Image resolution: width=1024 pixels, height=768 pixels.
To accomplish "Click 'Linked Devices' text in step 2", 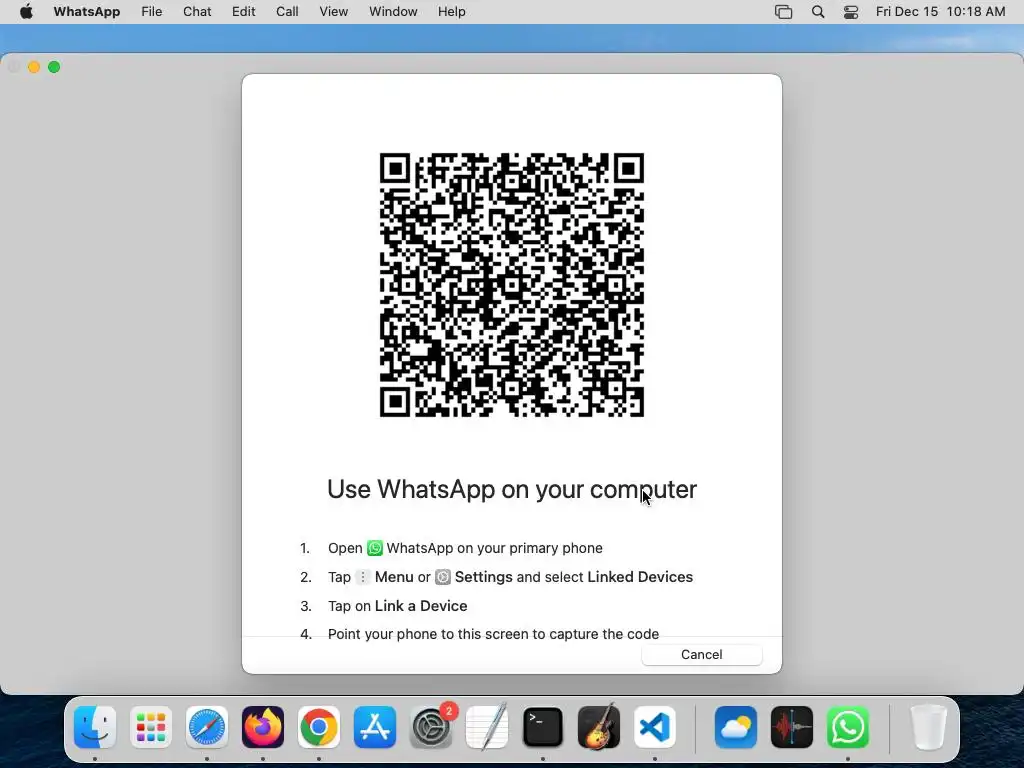I will tap(640, 577).
